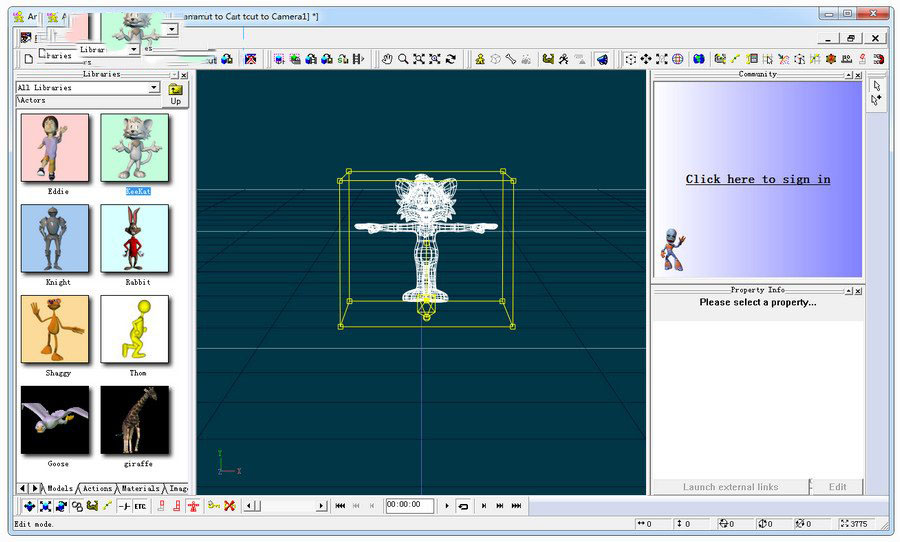Switch to the Materials tab

140,488
